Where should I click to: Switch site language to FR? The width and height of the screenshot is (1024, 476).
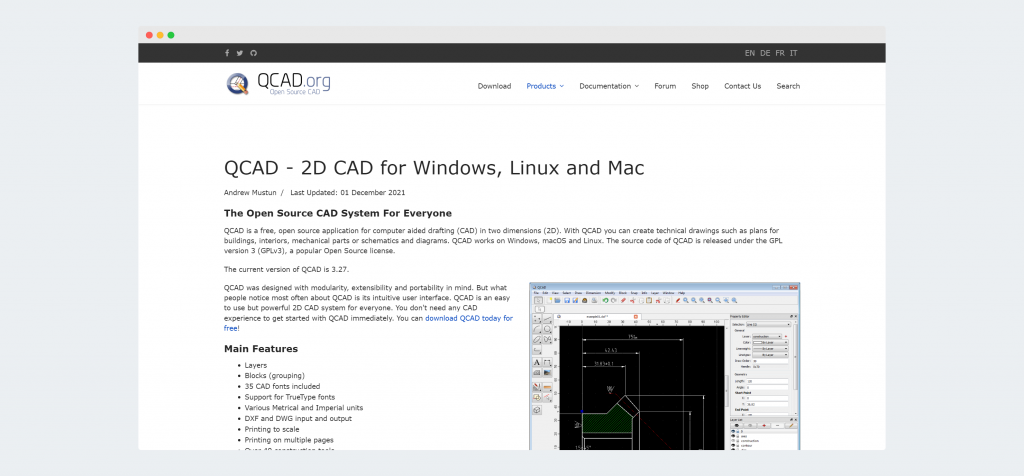point(780,53)
